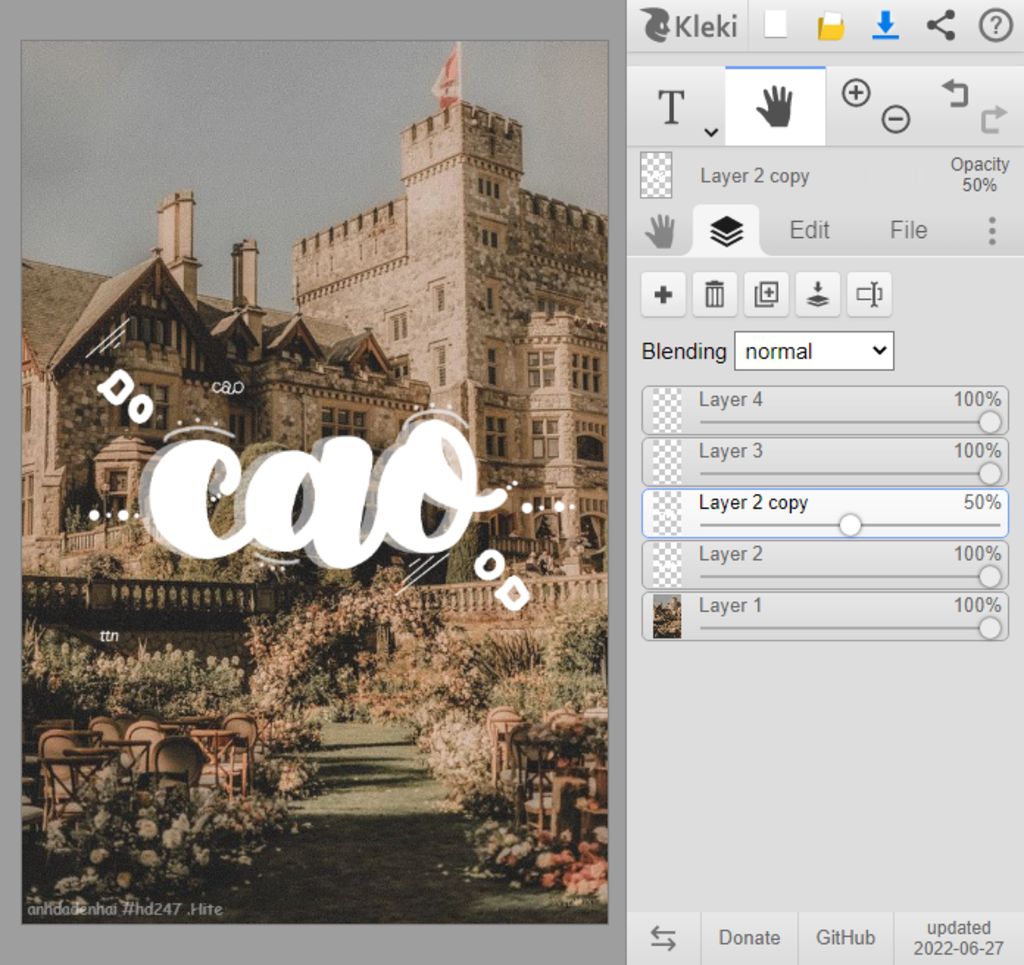The image size is (1024, 965).
Task: Open the File tab
Action: point(908,230)
